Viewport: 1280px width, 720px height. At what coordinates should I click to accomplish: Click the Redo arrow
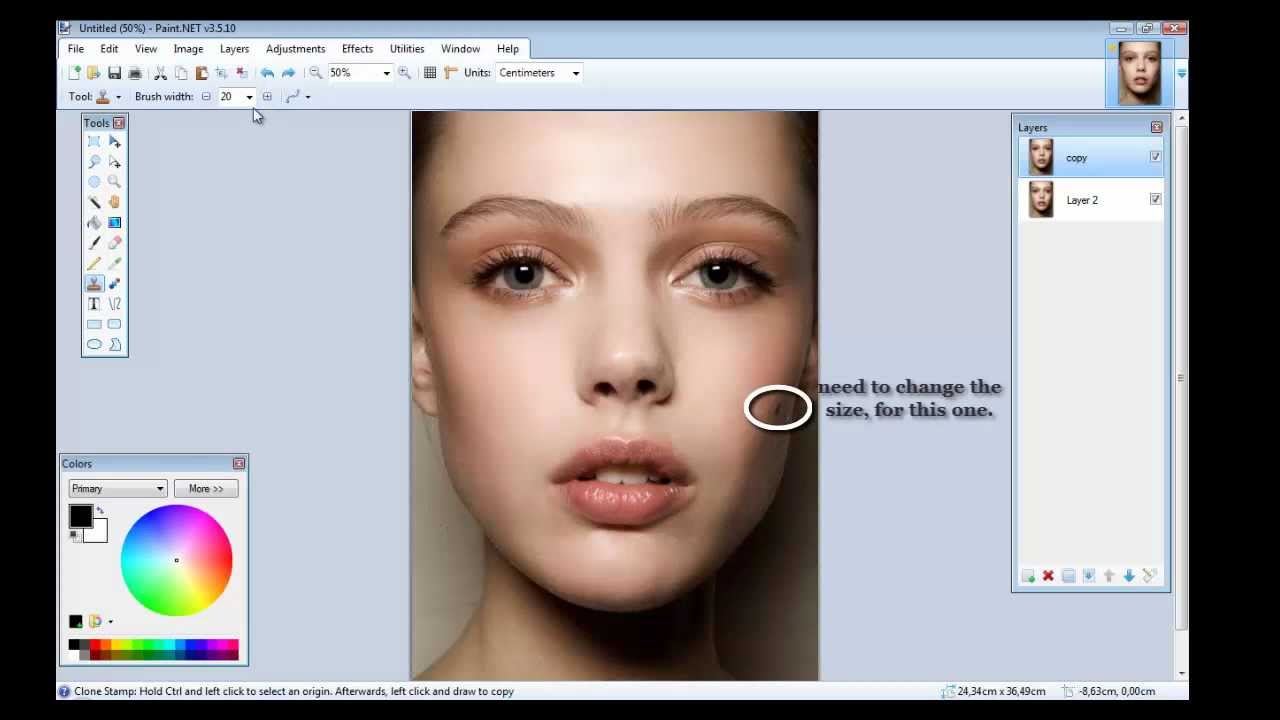288,73
